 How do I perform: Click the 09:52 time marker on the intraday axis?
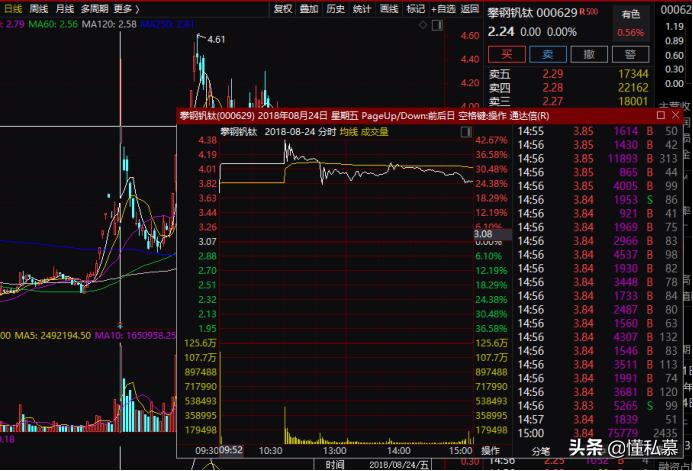(231, 450)
